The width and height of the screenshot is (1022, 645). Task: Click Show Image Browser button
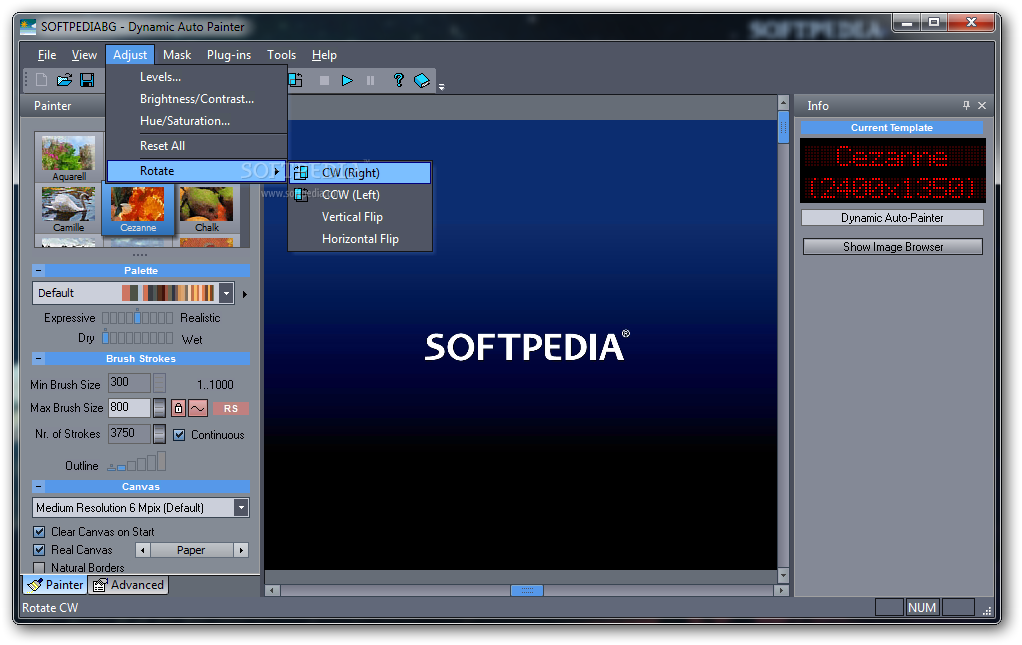(x=892, y=247)
